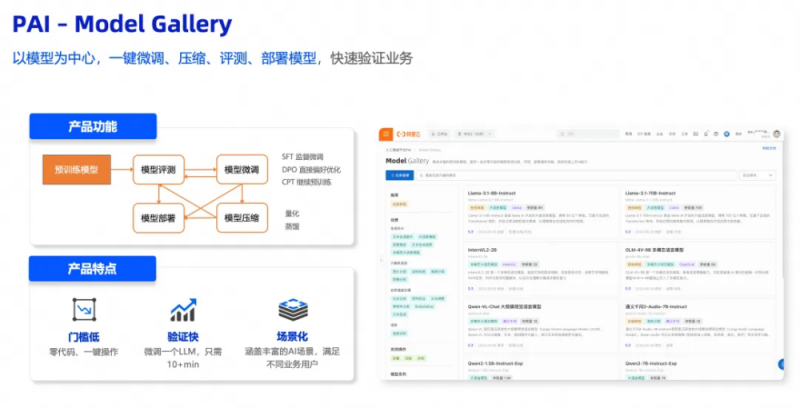Expand the collapsed sidebar chevron arrow
The height and width of the screenshot is (408, 800).
[x=381, y=260]
